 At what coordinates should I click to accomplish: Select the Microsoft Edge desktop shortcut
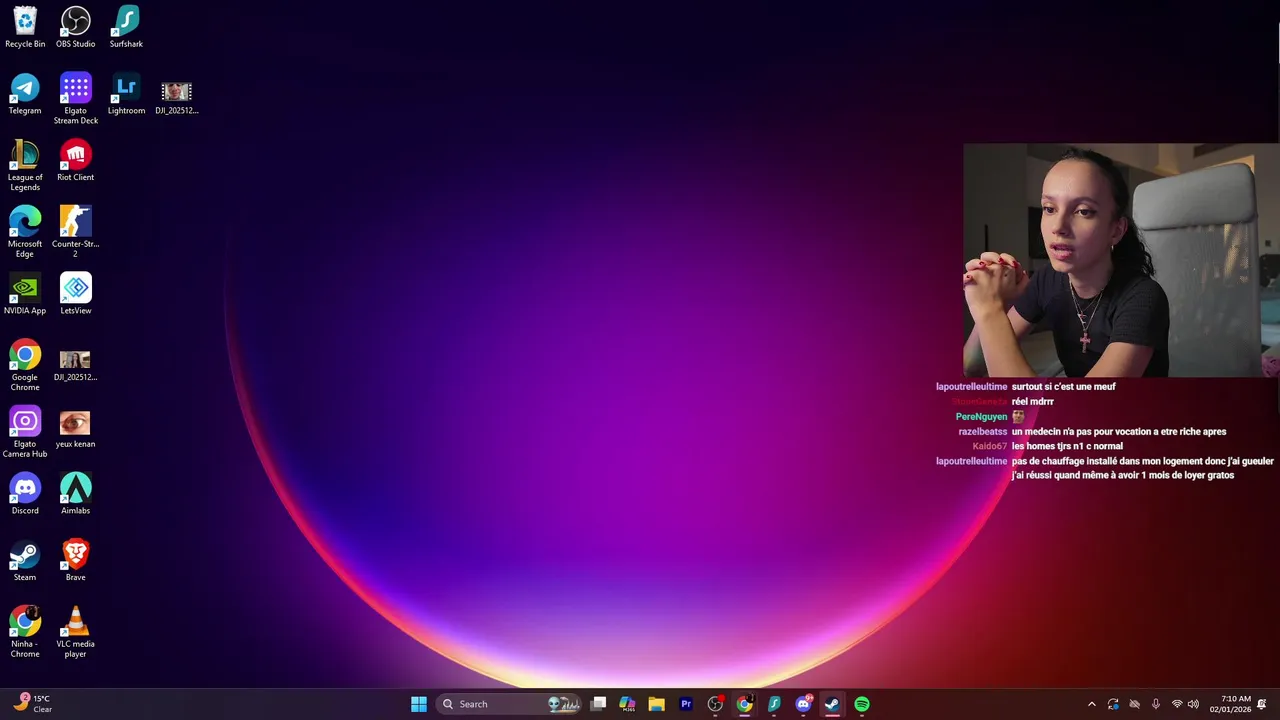(25, 232)
